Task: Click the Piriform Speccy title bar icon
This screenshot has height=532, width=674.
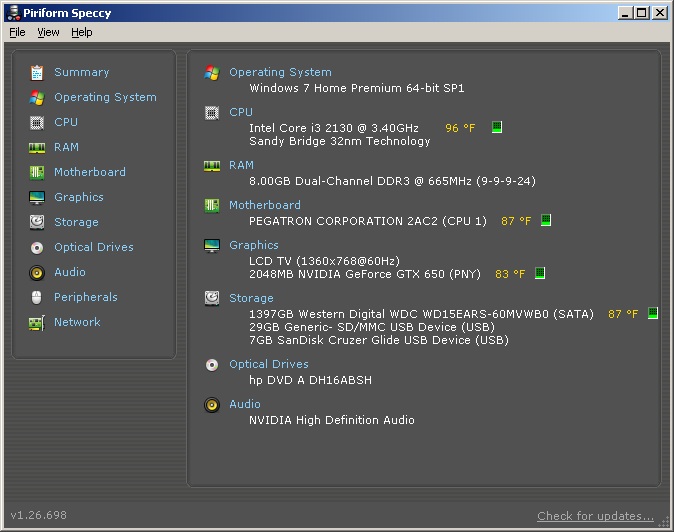Action: pos(14,13)
